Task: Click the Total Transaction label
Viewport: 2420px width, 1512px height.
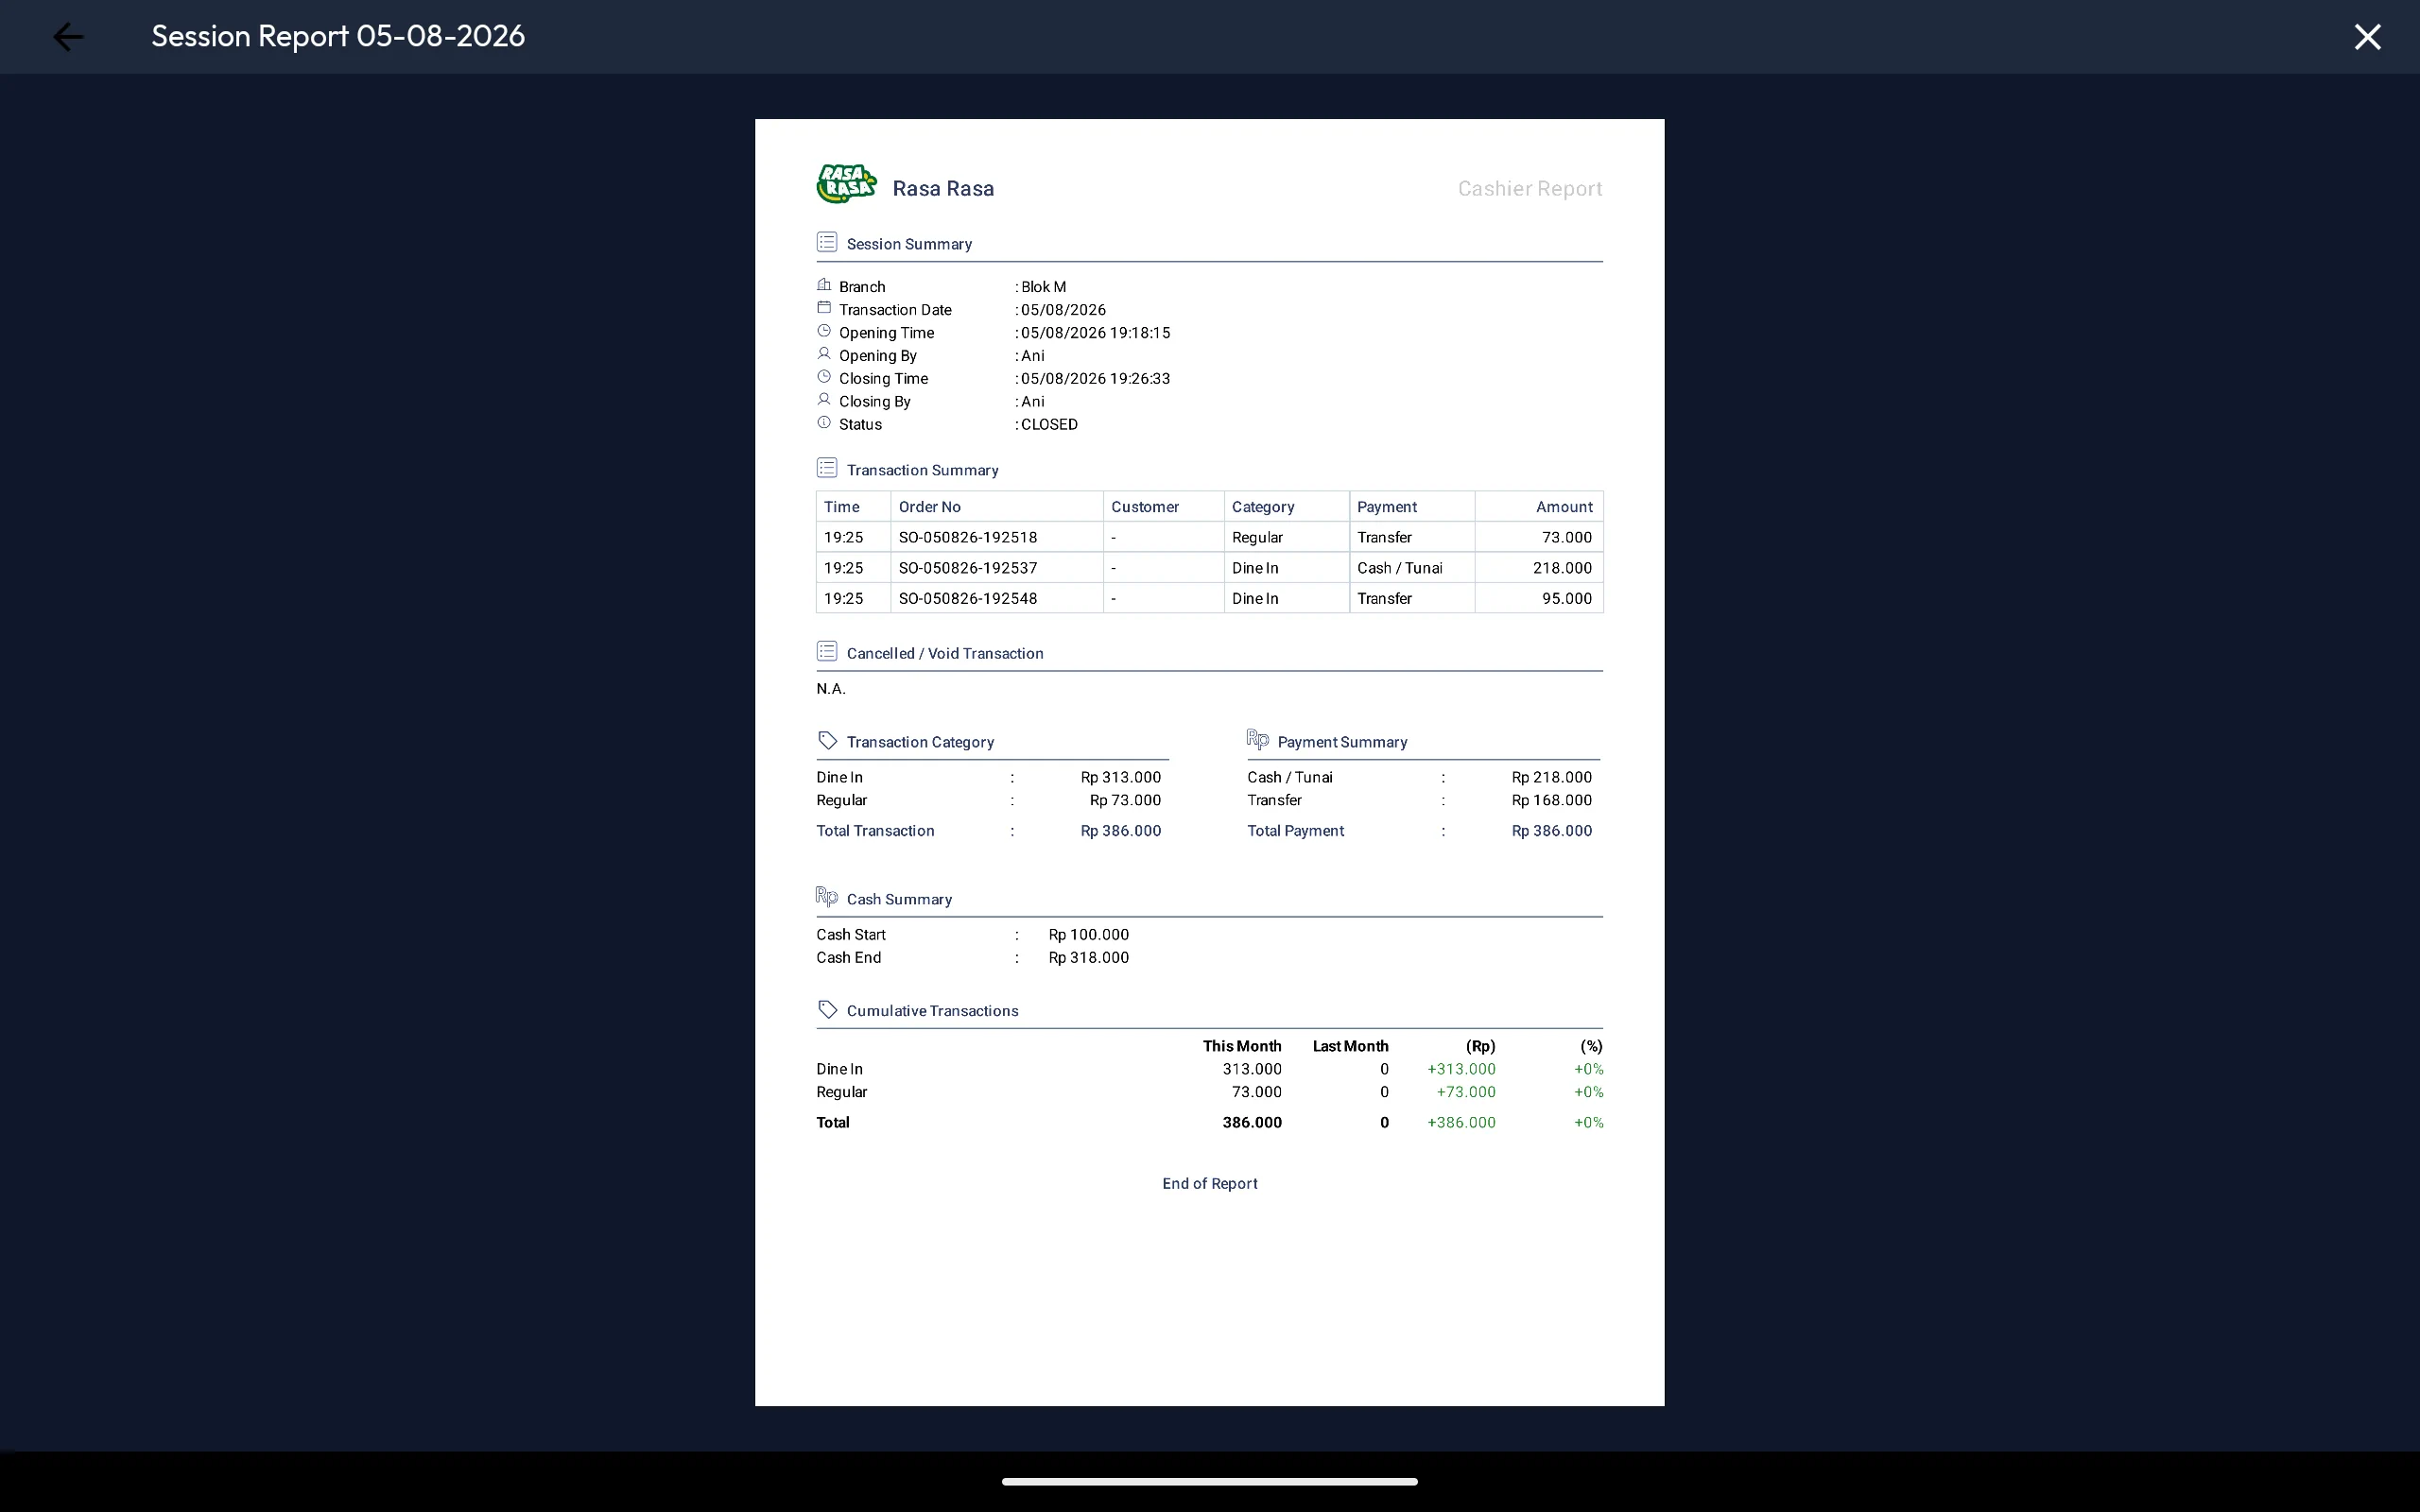Action: click(x=875, y=831)
